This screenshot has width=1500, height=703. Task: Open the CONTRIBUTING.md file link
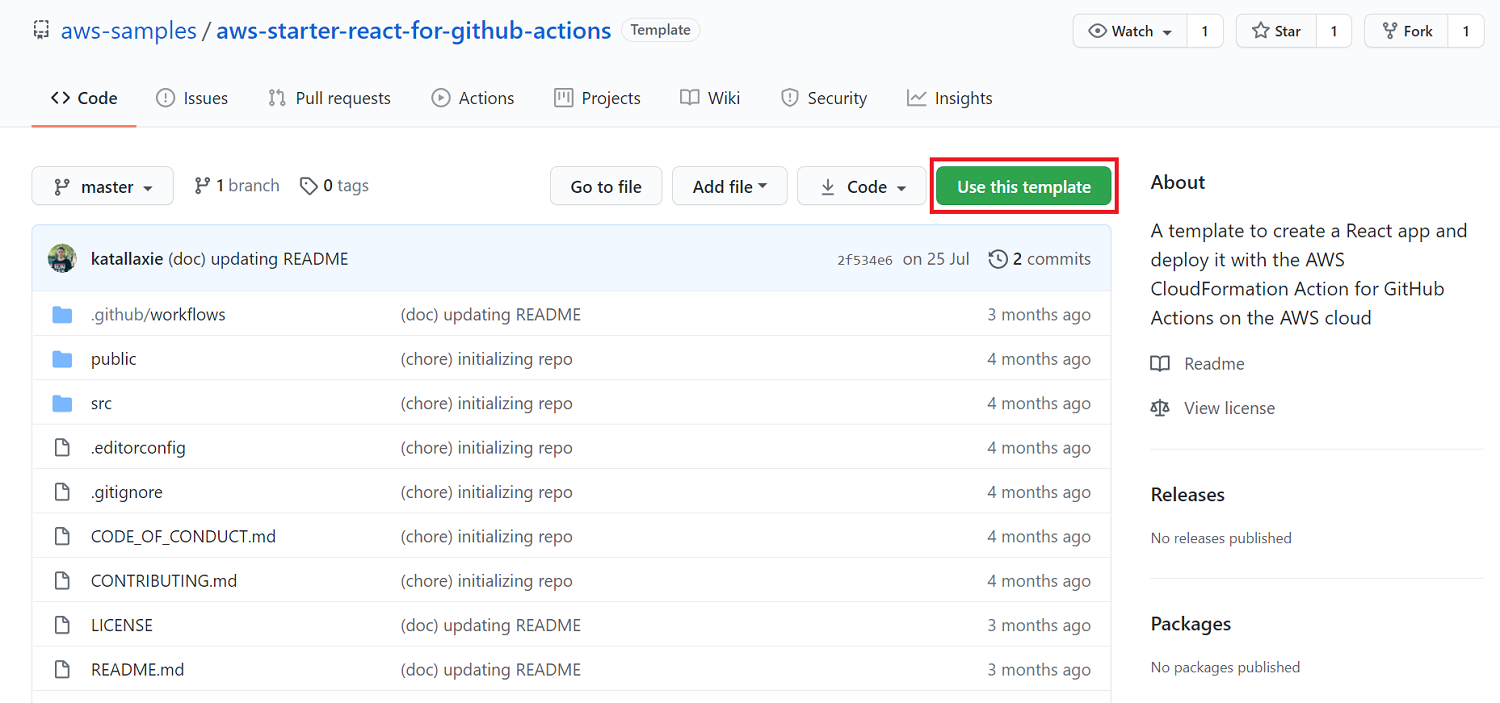click(x=164, y=580)
